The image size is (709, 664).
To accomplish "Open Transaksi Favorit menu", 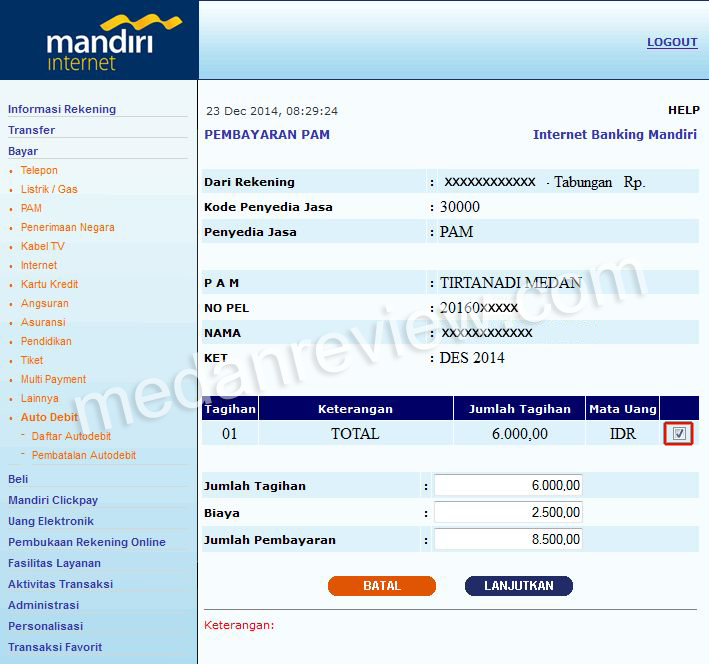I will point(55,647).
